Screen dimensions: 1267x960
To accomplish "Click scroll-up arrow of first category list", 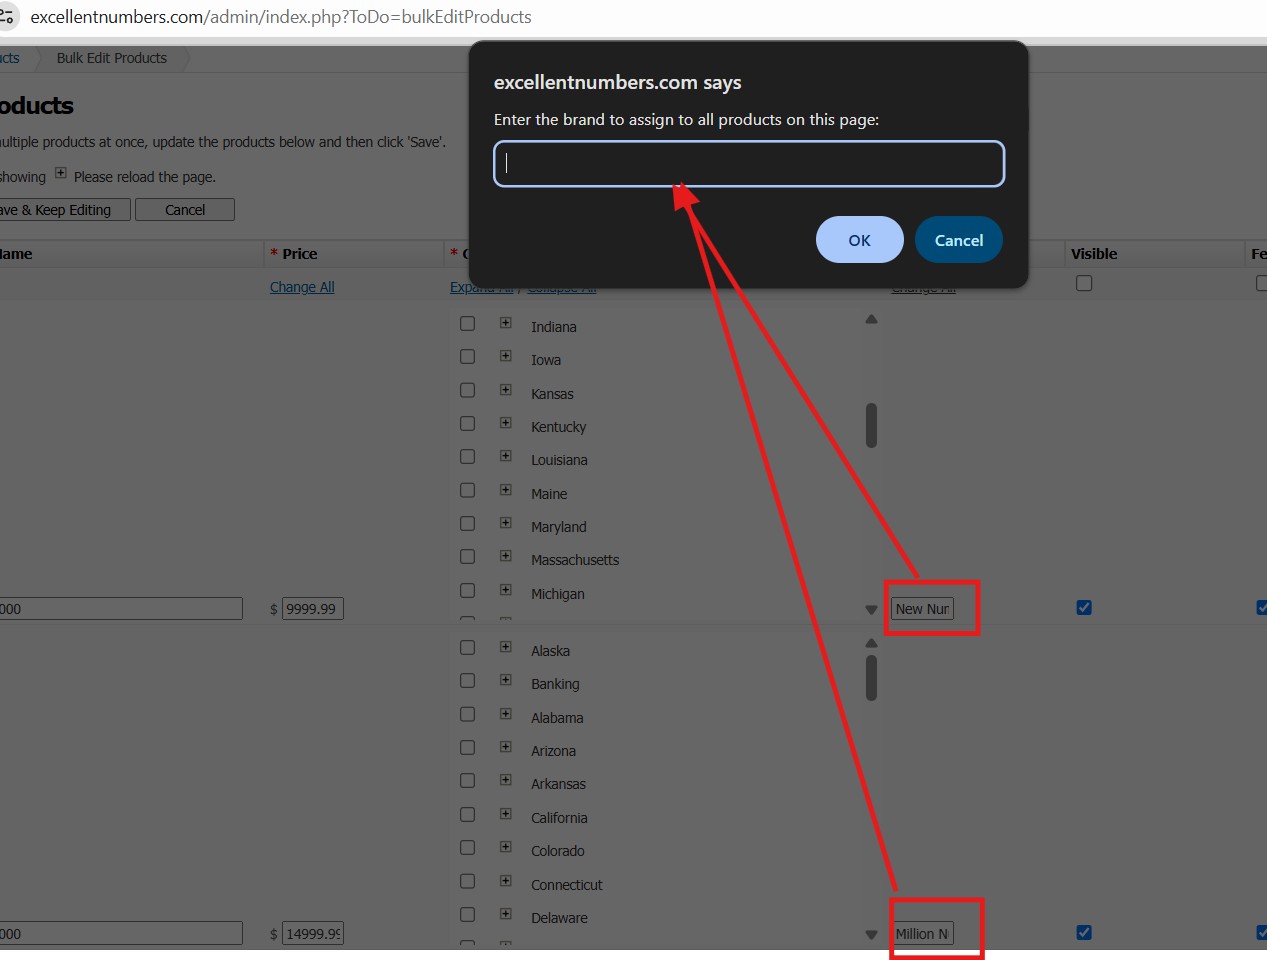I will 871,319.
